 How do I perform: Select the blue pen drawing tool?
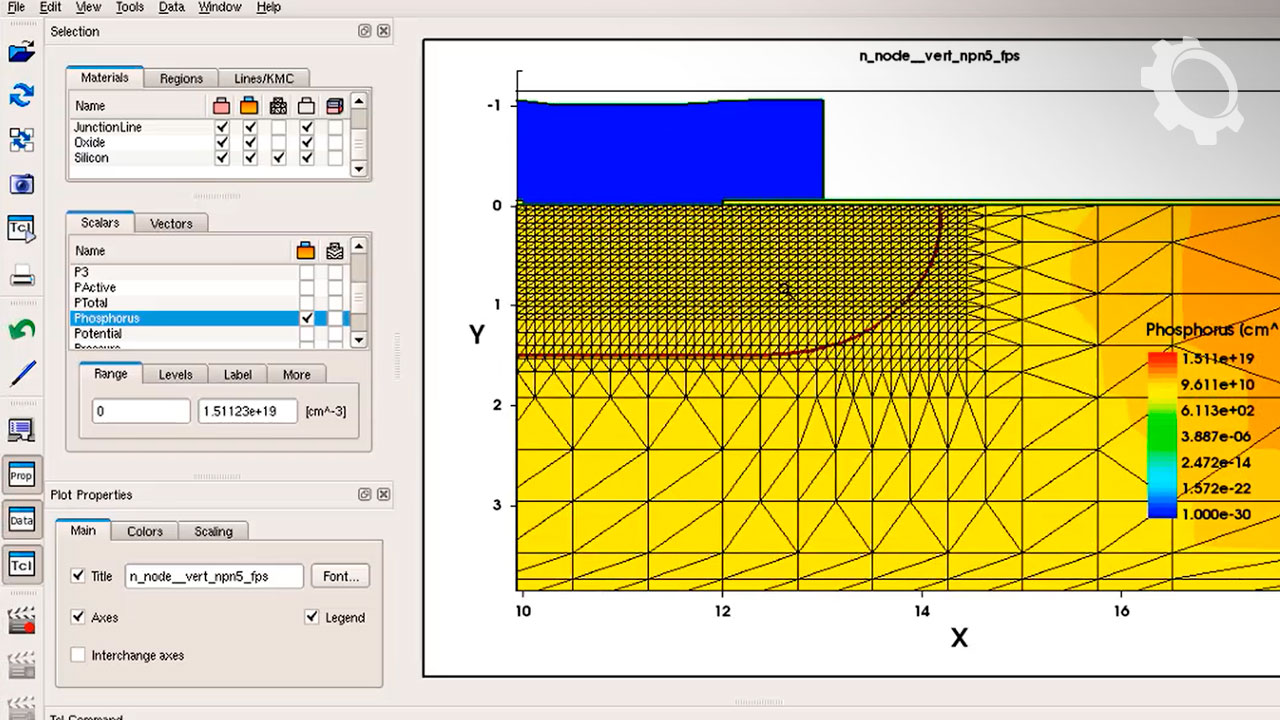click(21, 375)
